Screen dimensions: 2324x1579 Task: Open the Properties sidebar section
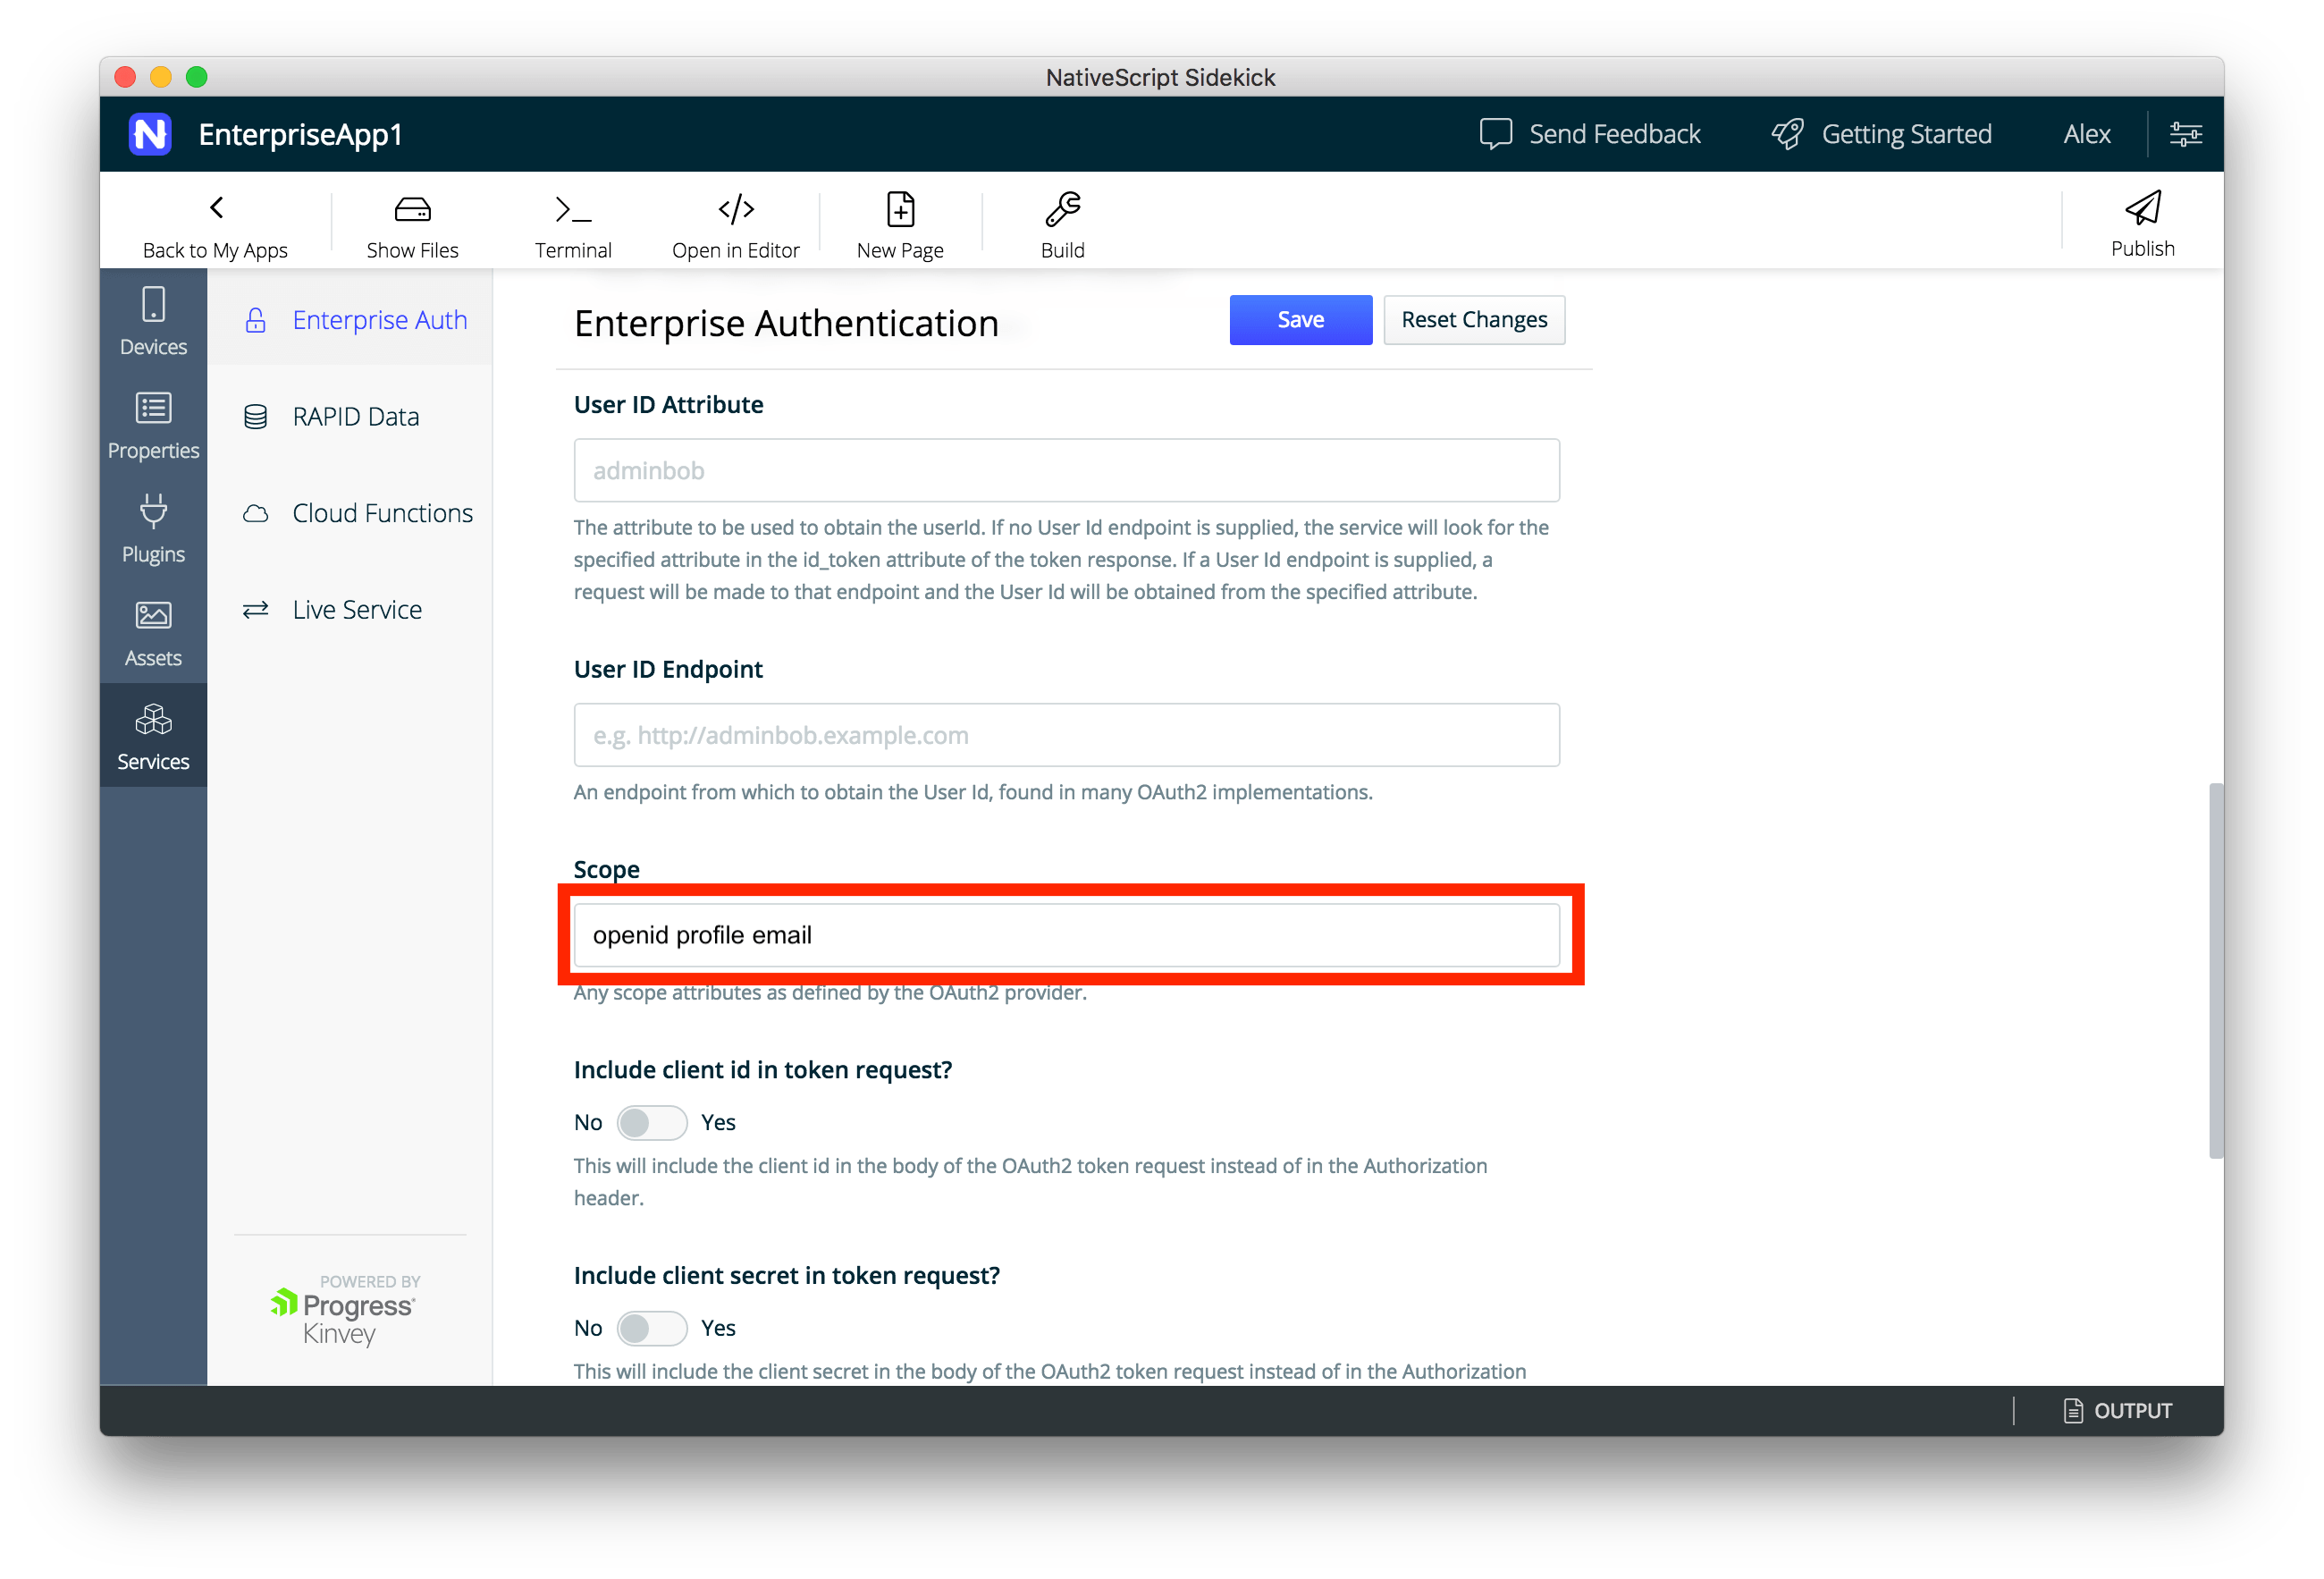pyautogui.click(x=153, y=425)
